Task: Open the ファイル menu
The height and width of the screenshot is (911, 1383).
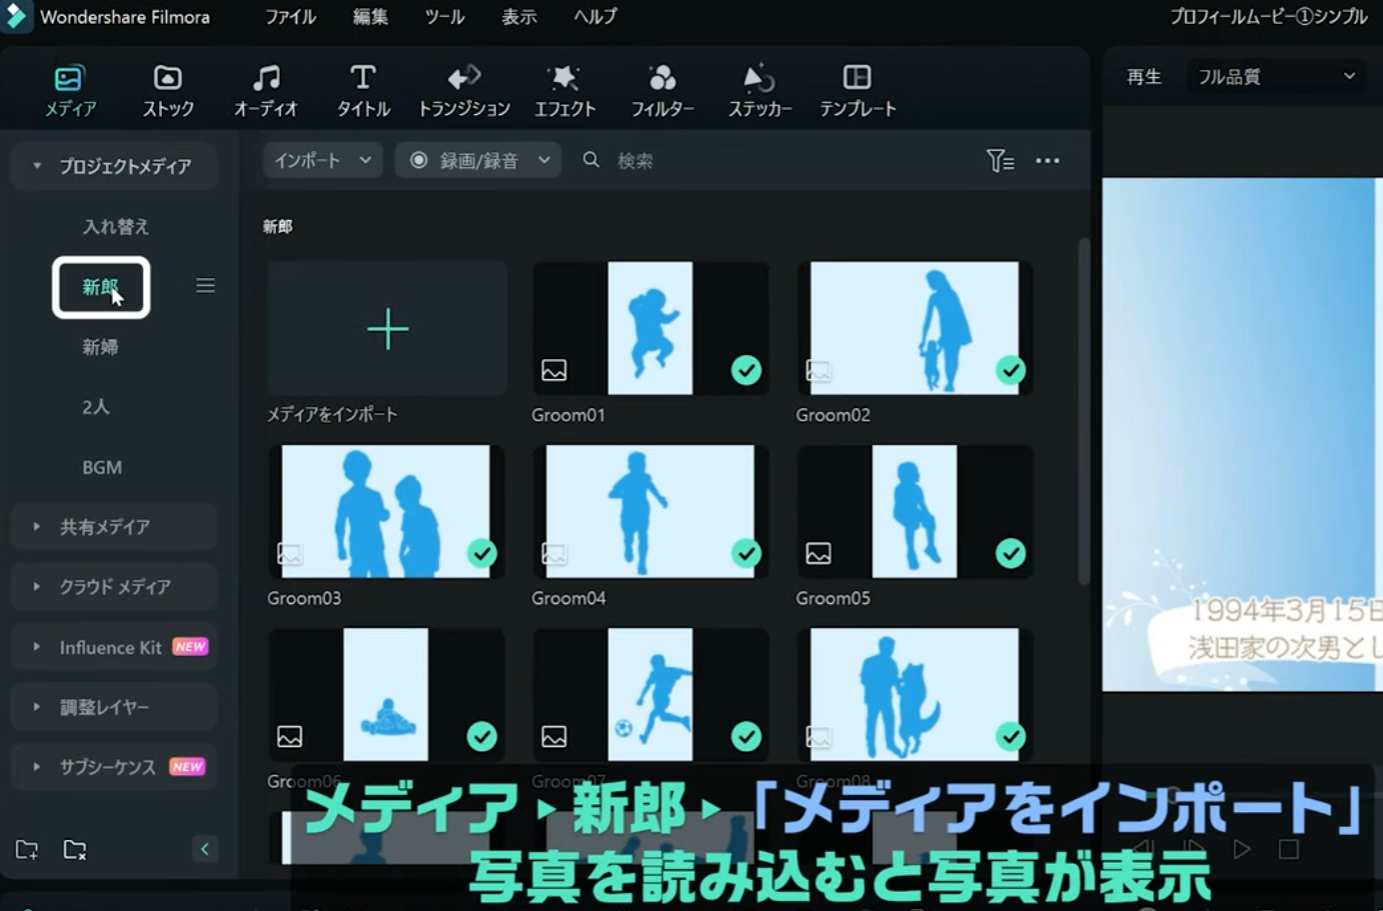Action: (x=291, y=17)
